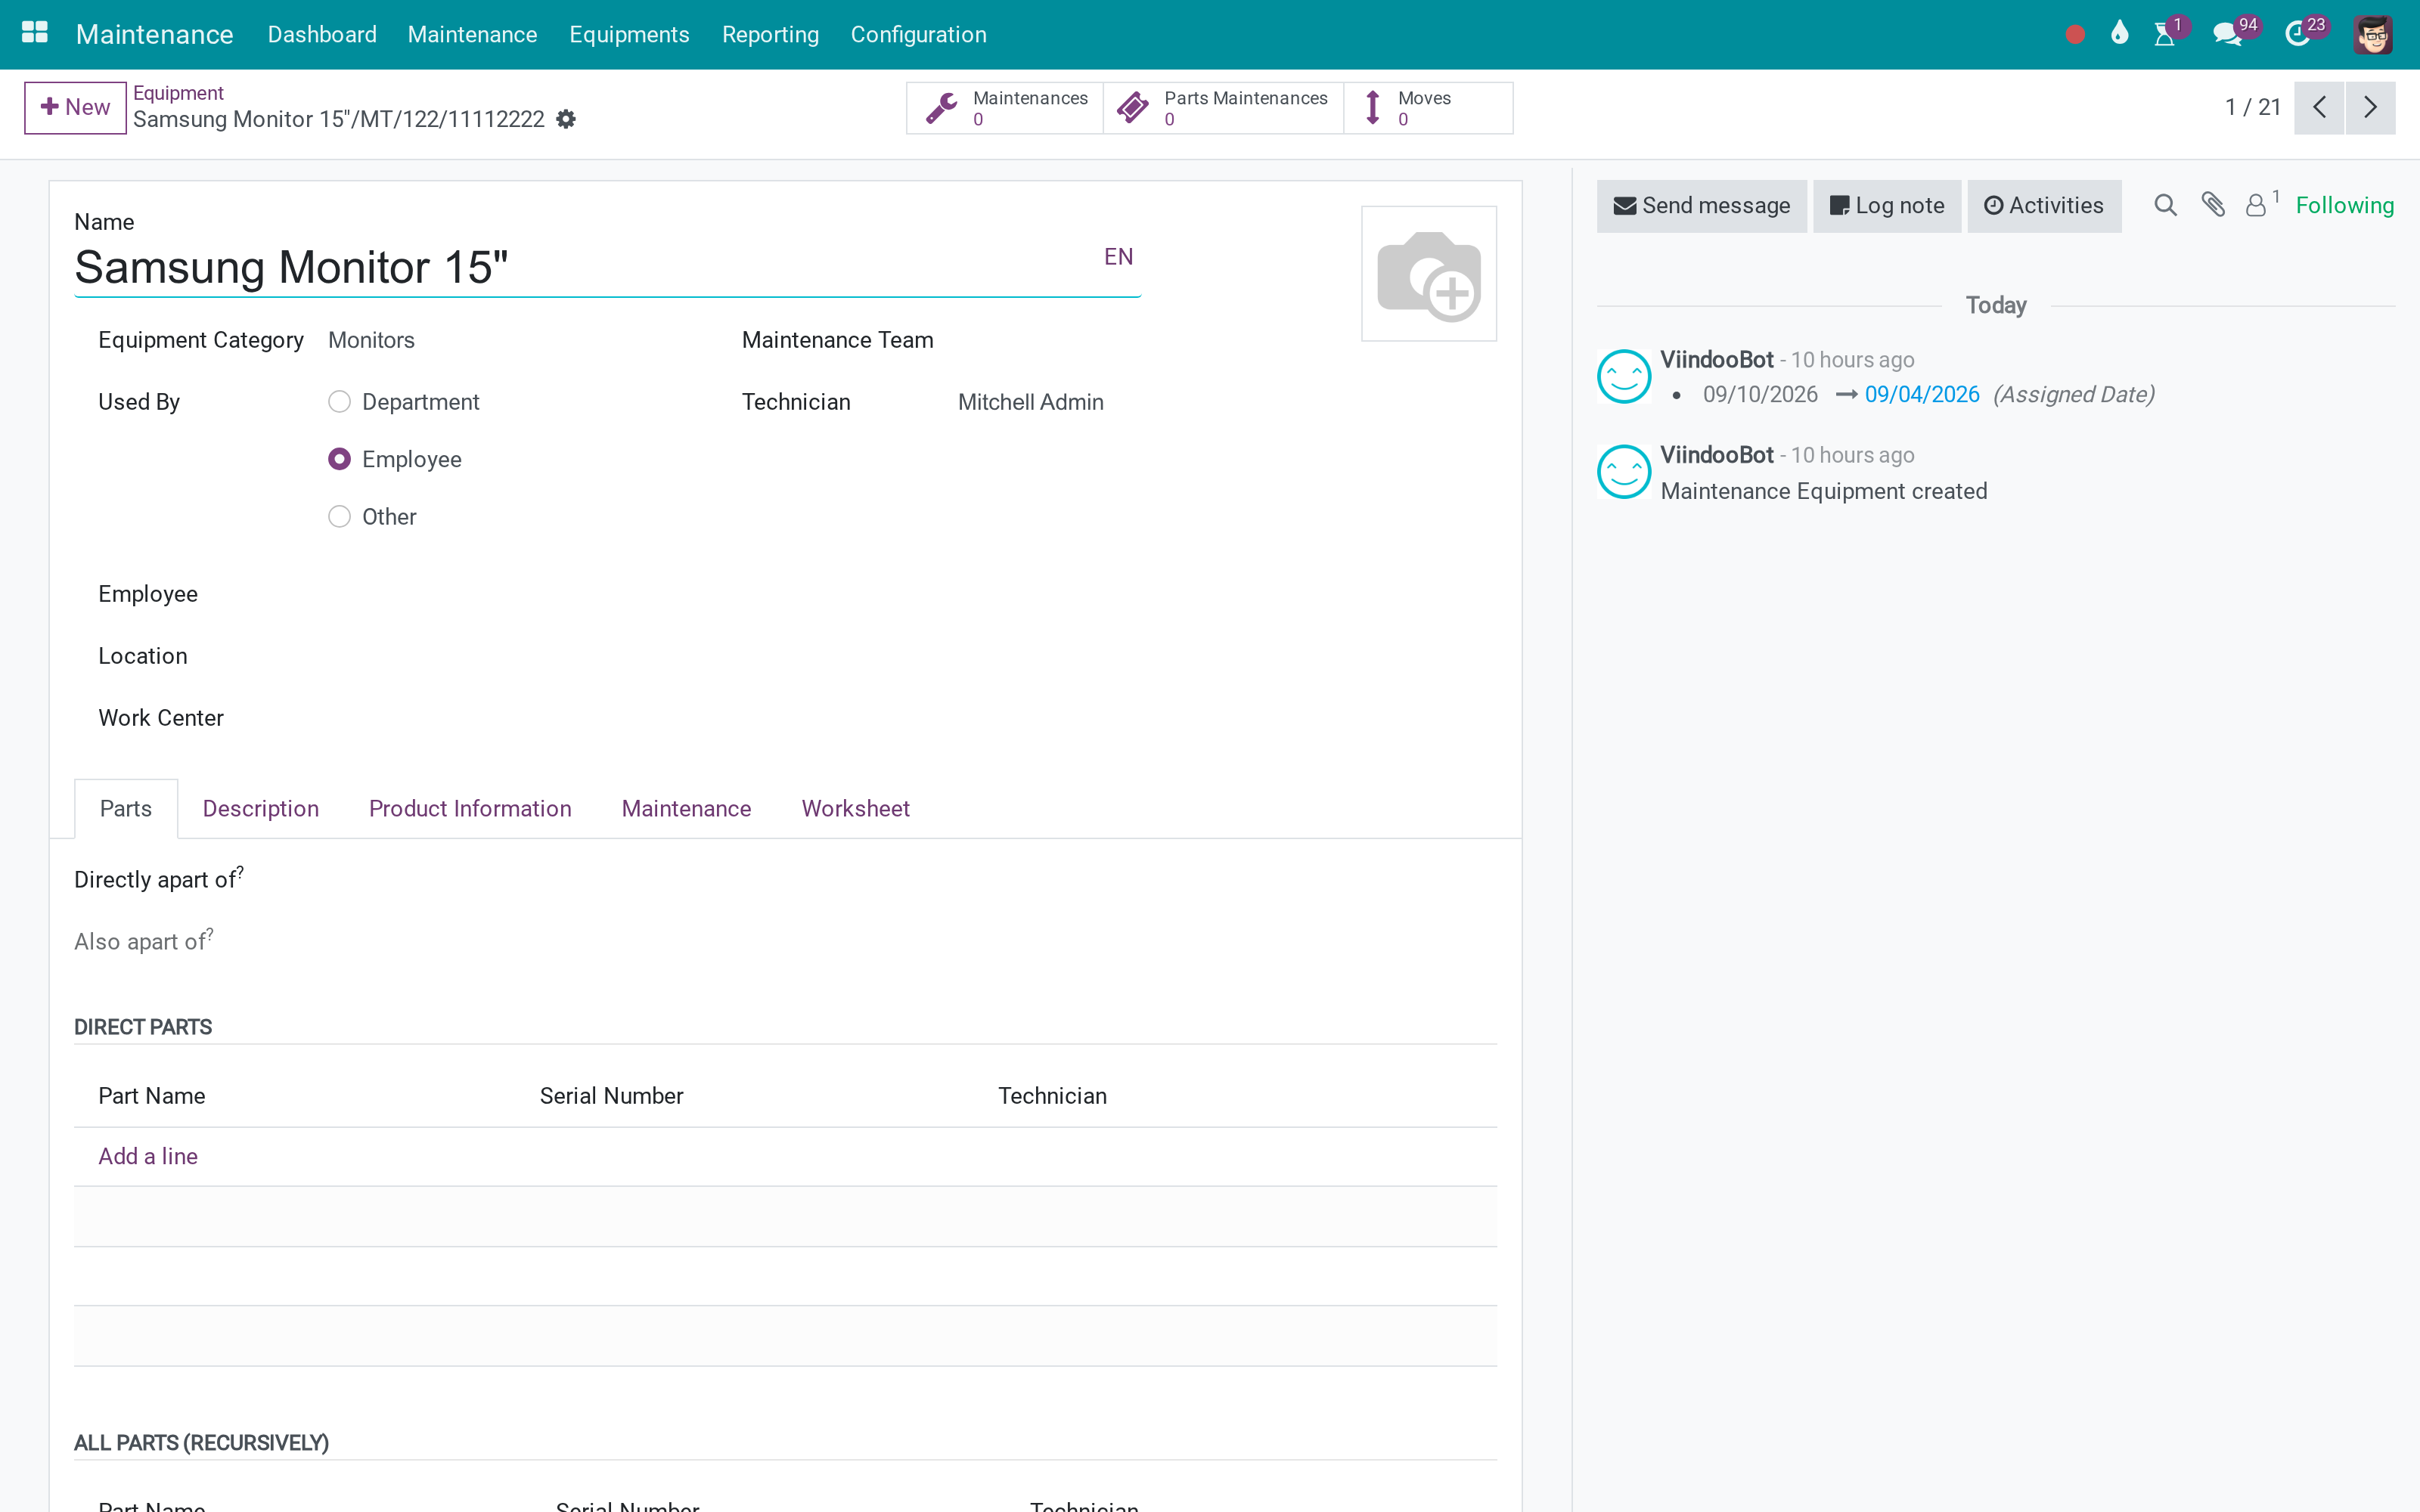The width and height of the screenshot is (2420, 1512).
Task: View Parts Maintenances stat button
Action: coord(1223,108)
